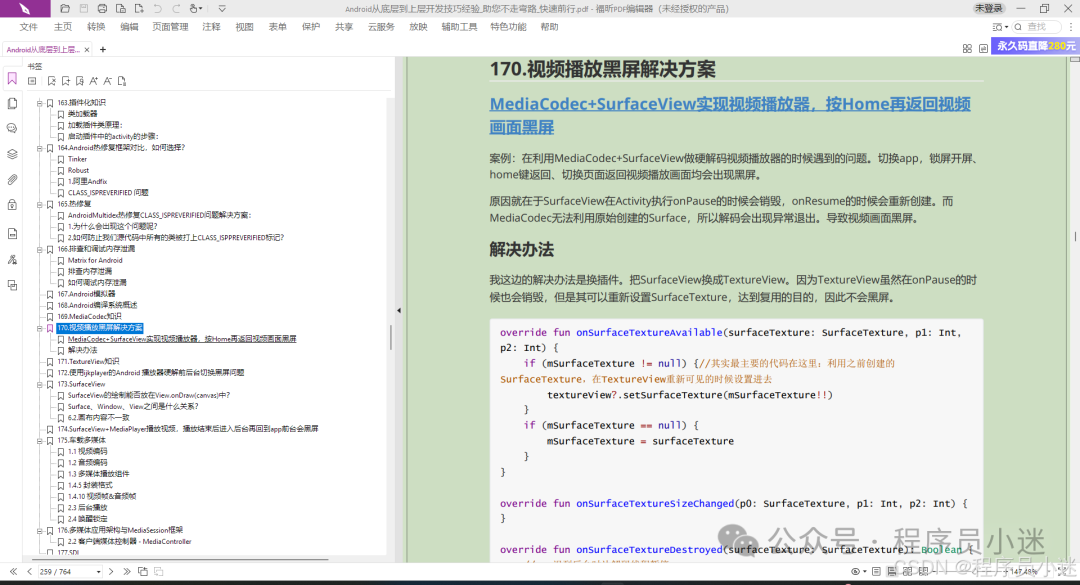The image size is (1080, 585).
Task: Select the 169.MediaCodec知识 bookmark
Action: click(x=90, y=316)
